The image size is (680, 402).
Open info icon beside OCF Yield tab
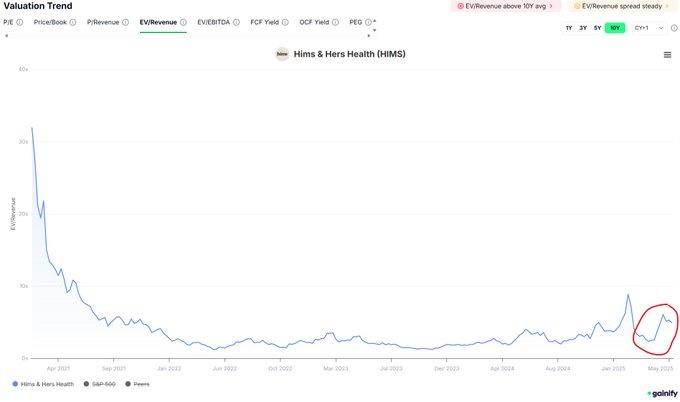335,22
